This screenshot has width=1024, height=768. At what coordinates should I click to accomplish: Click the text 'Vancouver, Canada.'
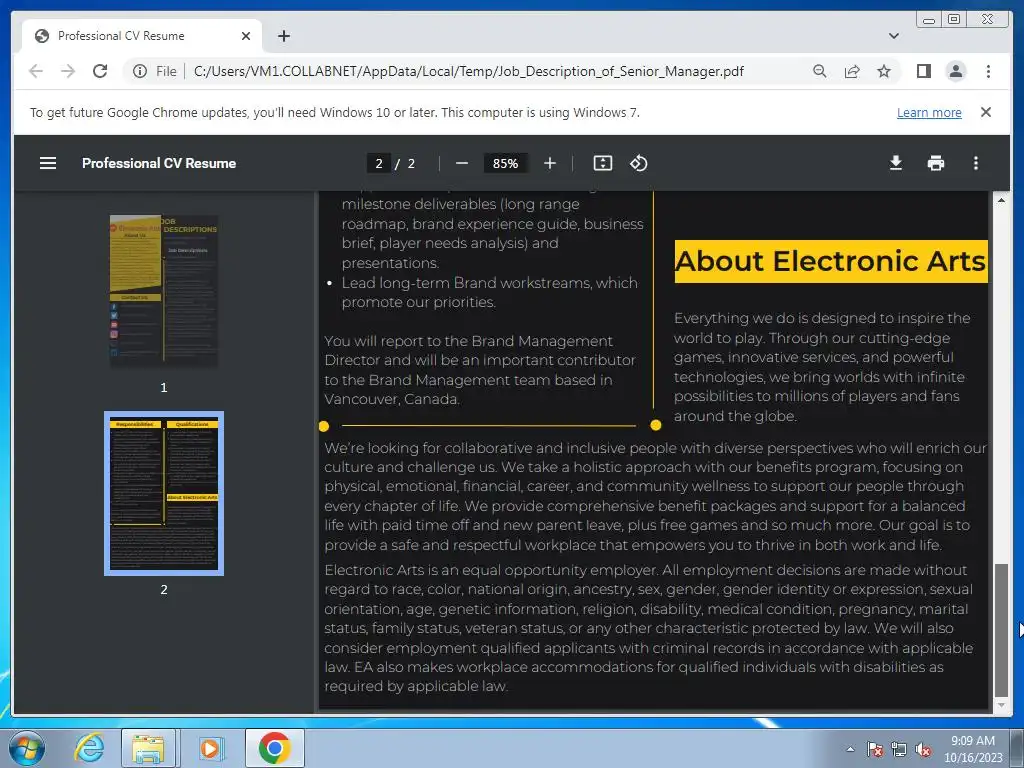click(392, 399)
